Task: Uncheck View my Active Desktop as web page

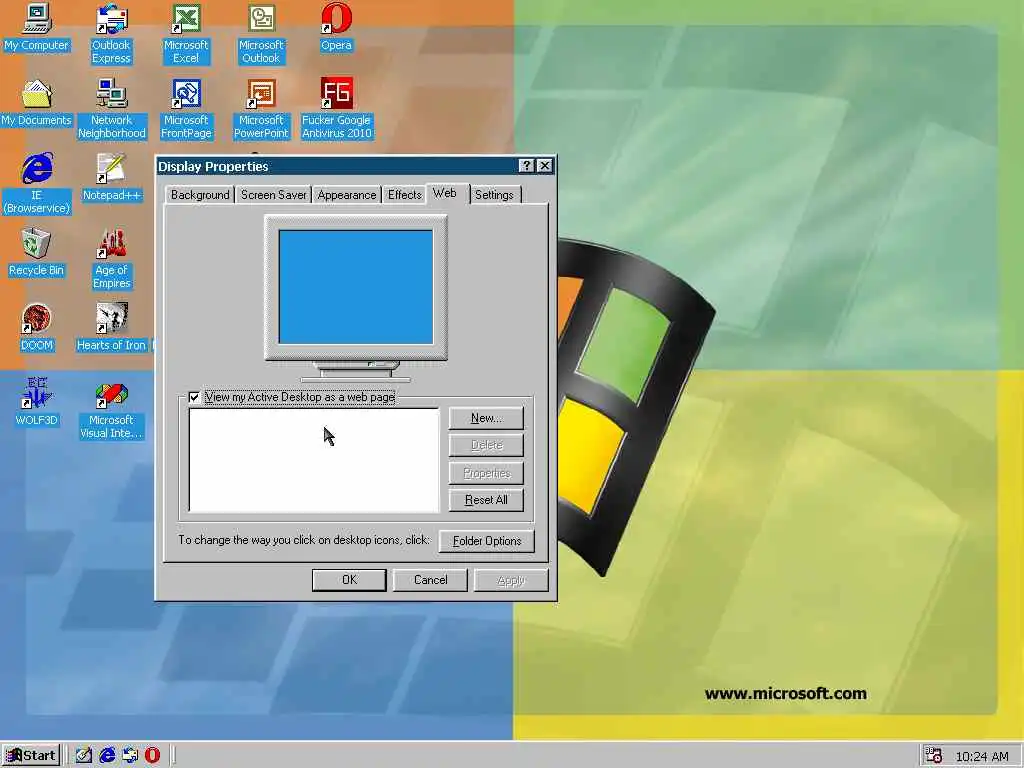Action: pos(194,397)
